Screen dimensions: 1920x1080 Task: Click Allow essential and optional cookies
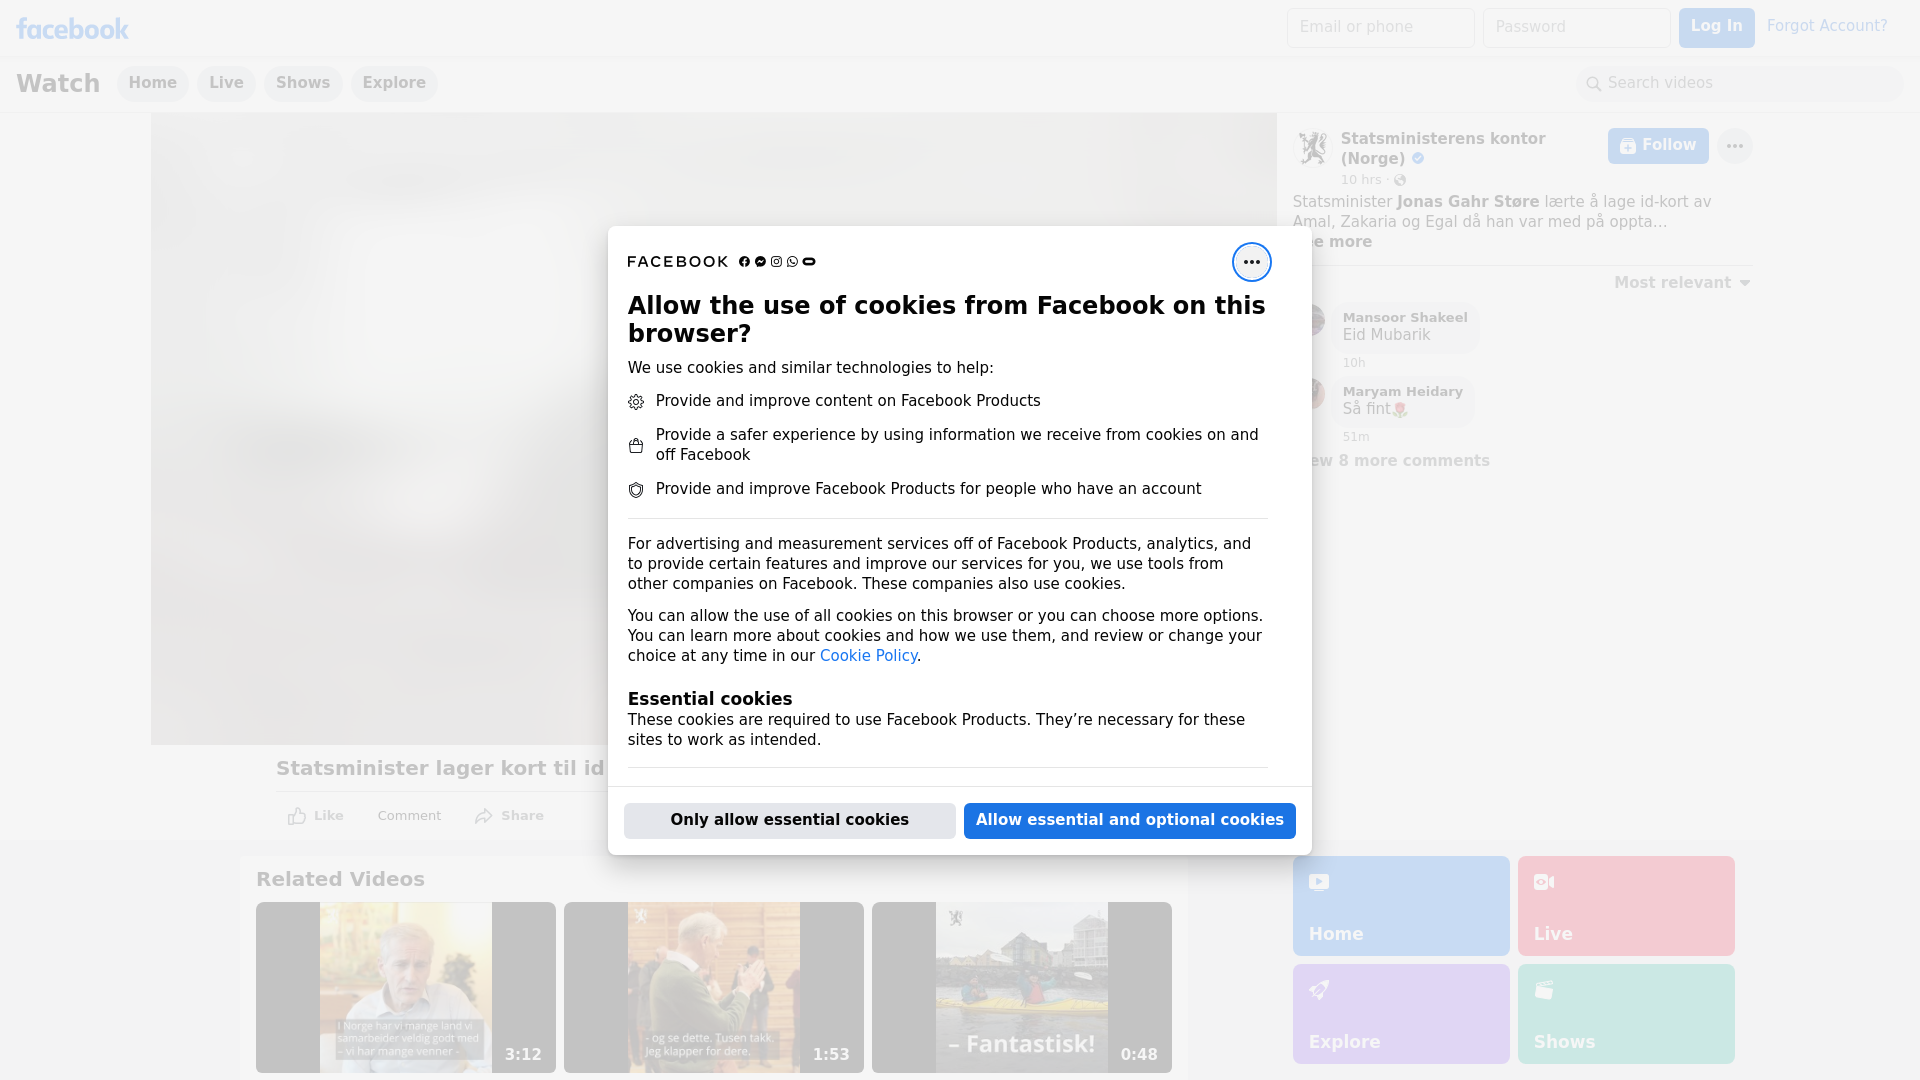(1129, 821)
